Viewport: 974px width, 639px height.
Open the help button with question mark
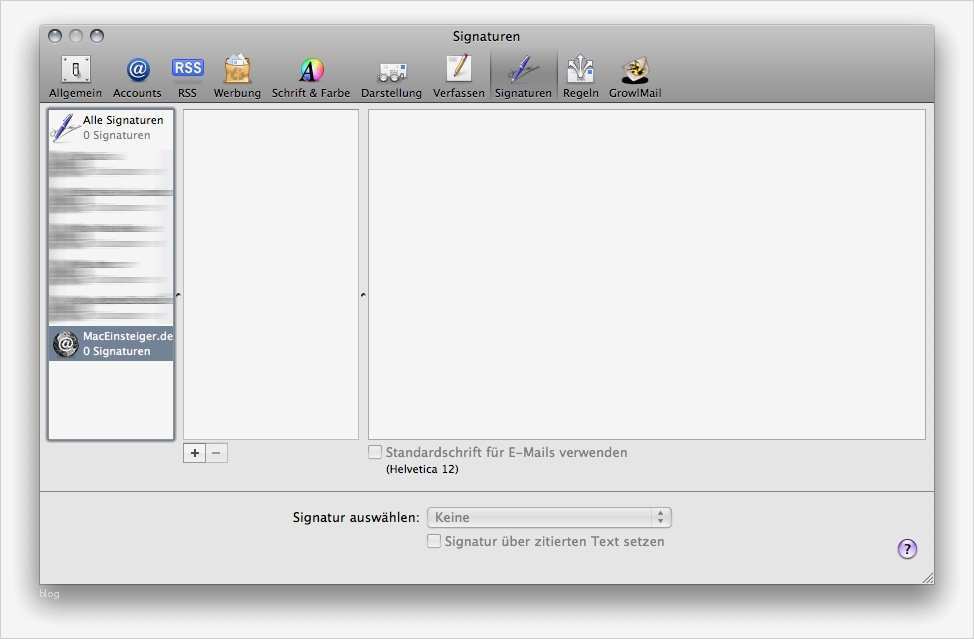907,549
